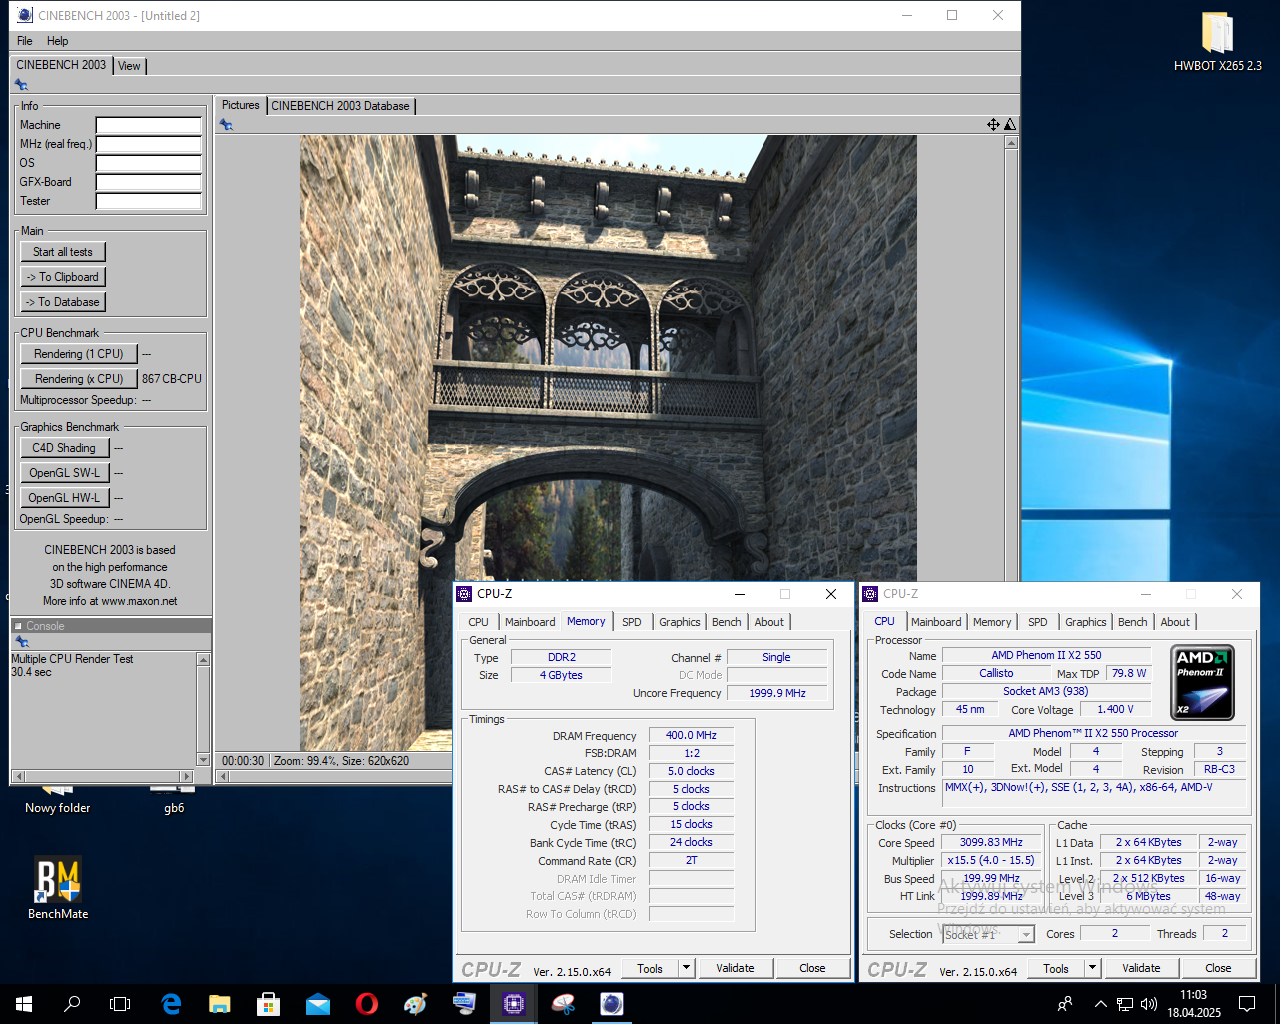Open Tools dropdown arrow in right CPU-Z
Screen dimensions: 1280x1024
1092,968
